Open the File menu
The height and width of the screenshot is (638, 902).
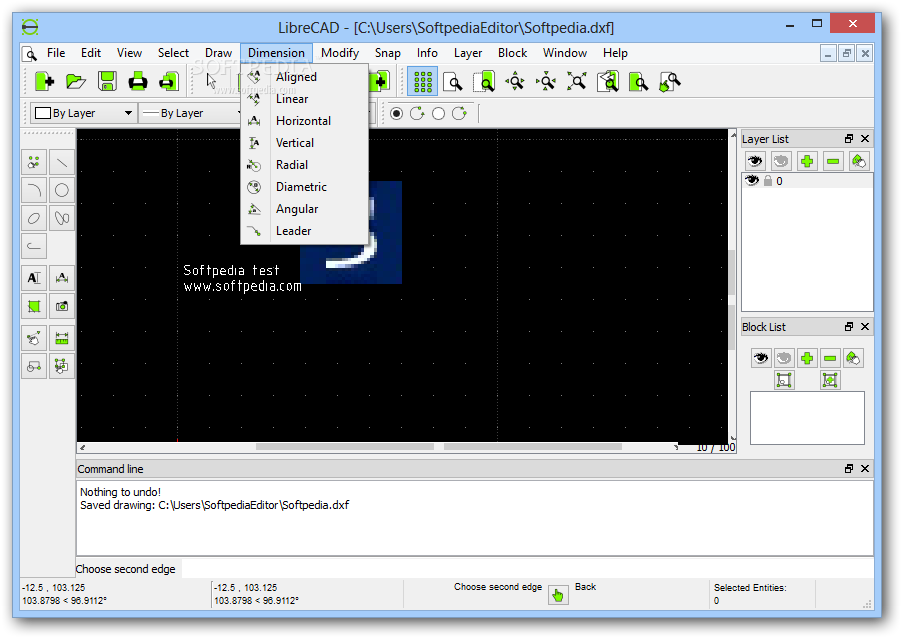(56, 53)
